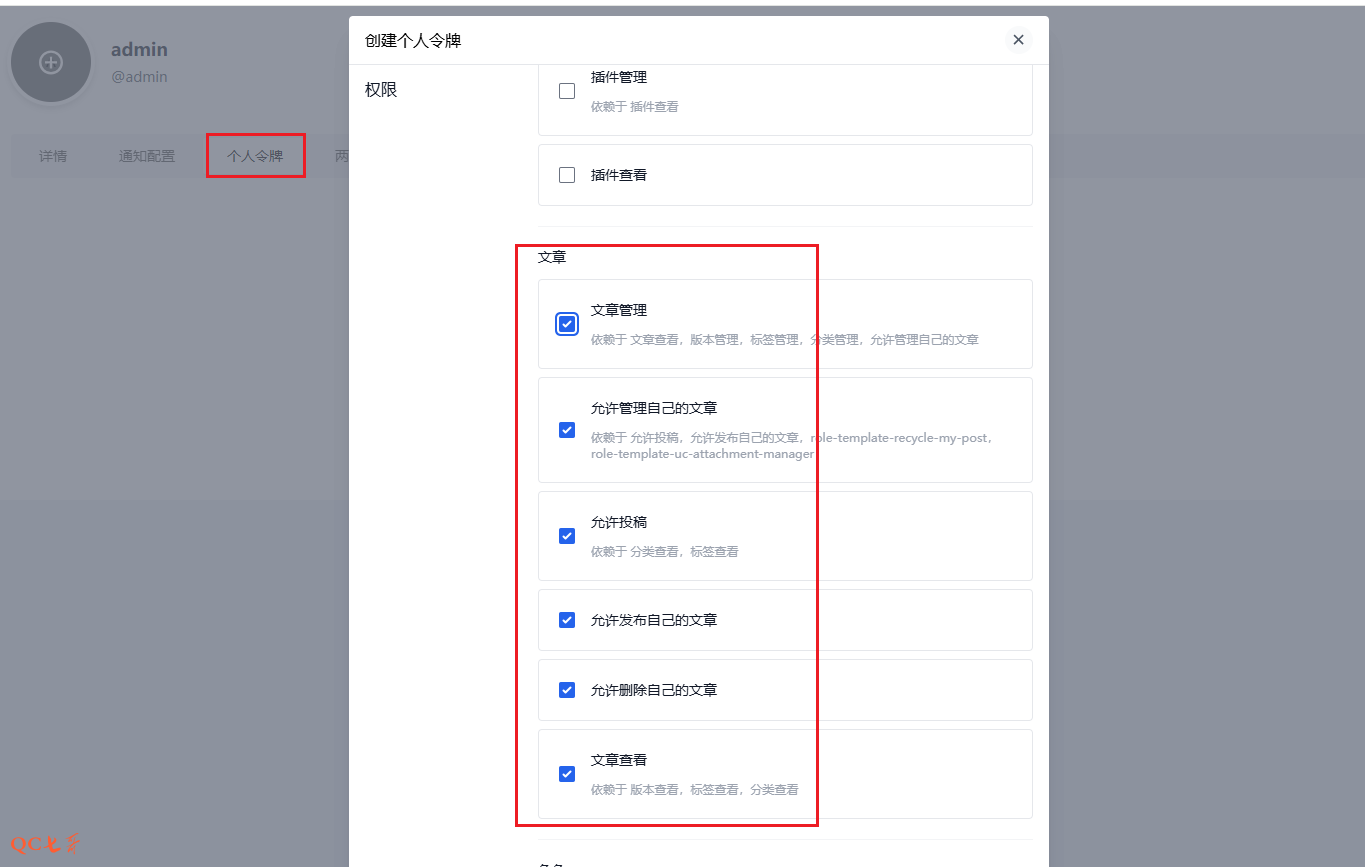Toggle the 允许管理自己的文章 checkbox
This screenshot has height=867, width=1365.
567,430
